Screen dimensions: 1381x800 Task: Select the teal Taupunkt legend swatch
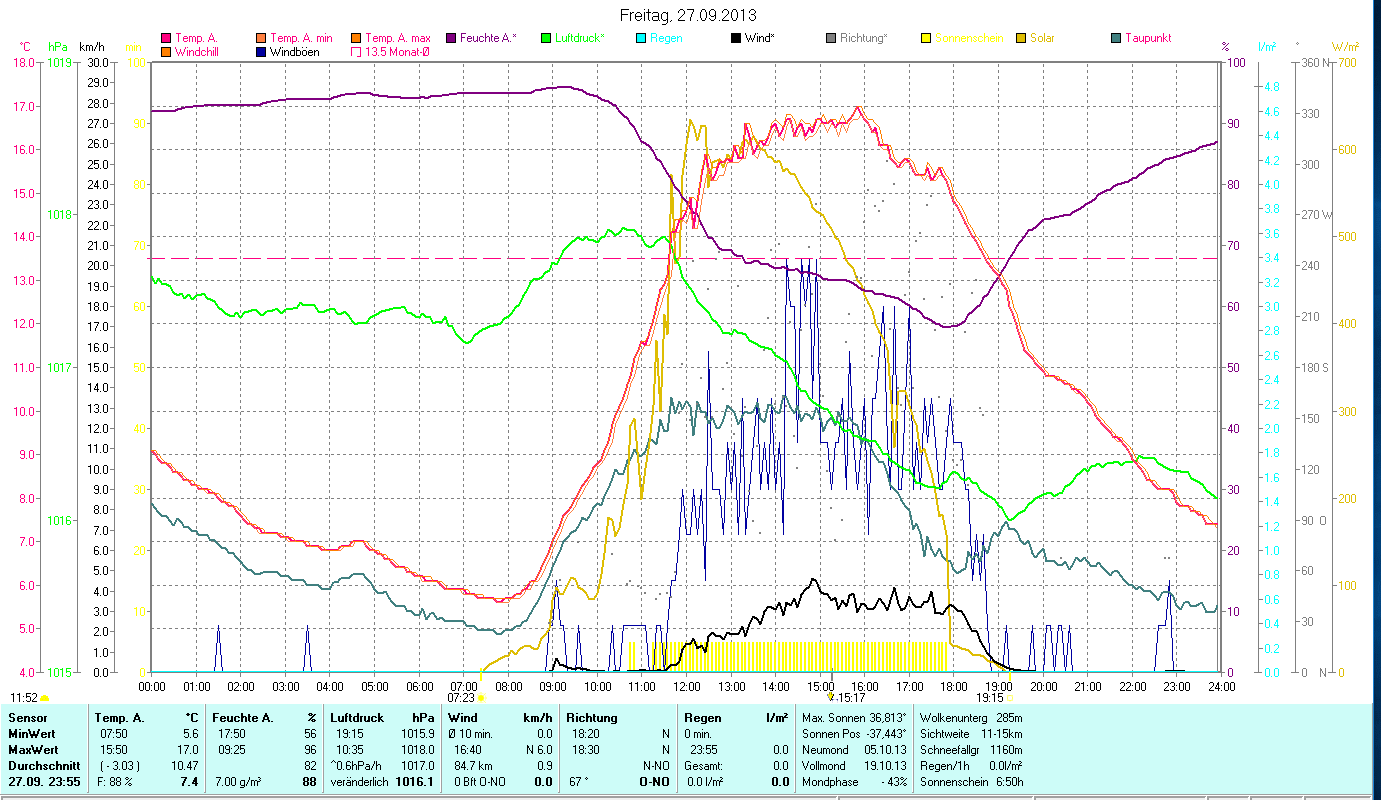tap(1117, 38)
